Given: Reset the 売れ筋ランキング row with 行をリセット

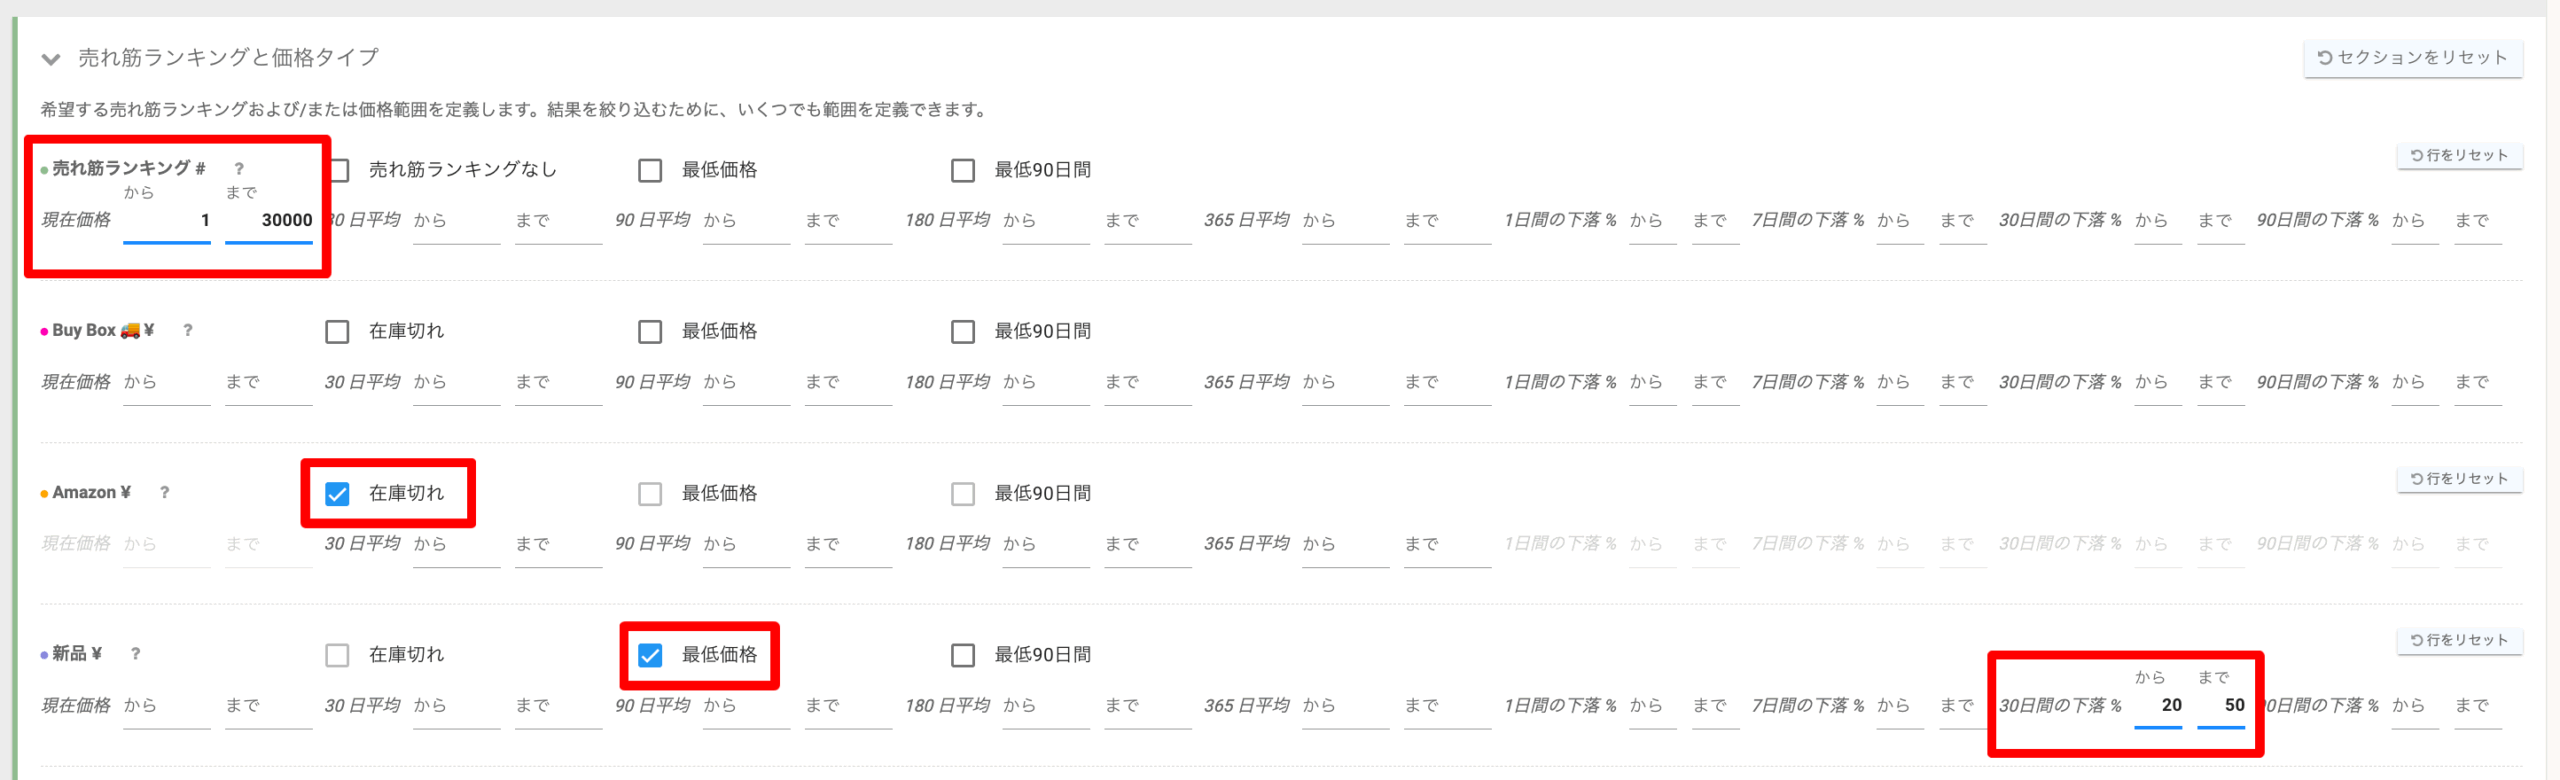Looking at the screenshot, I should point(2459,156).
